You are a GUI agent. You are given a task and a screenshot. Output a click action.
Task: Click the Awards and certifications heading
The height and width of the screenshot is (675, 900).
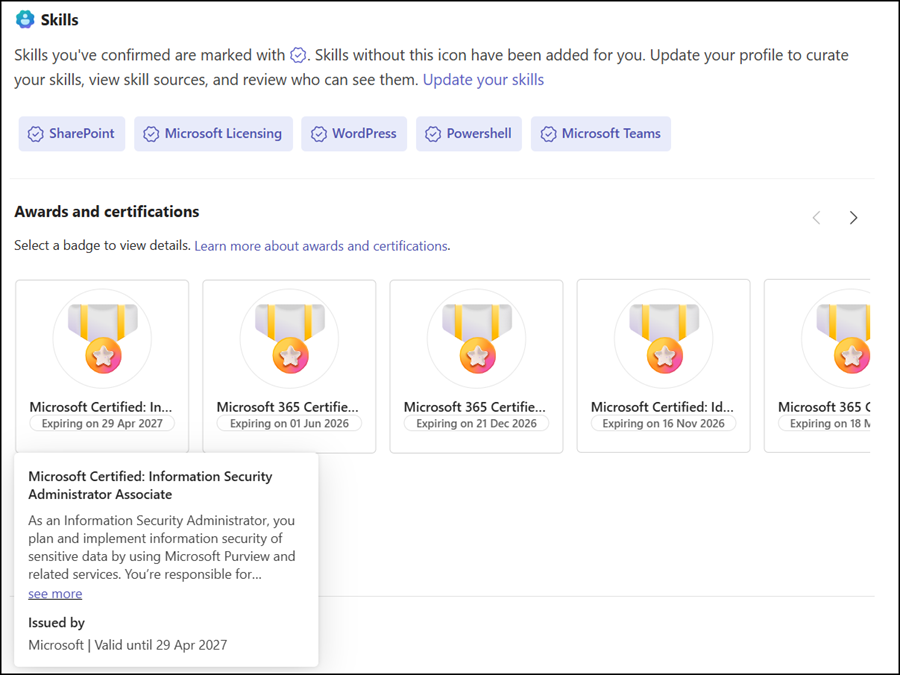coord(107,212)
